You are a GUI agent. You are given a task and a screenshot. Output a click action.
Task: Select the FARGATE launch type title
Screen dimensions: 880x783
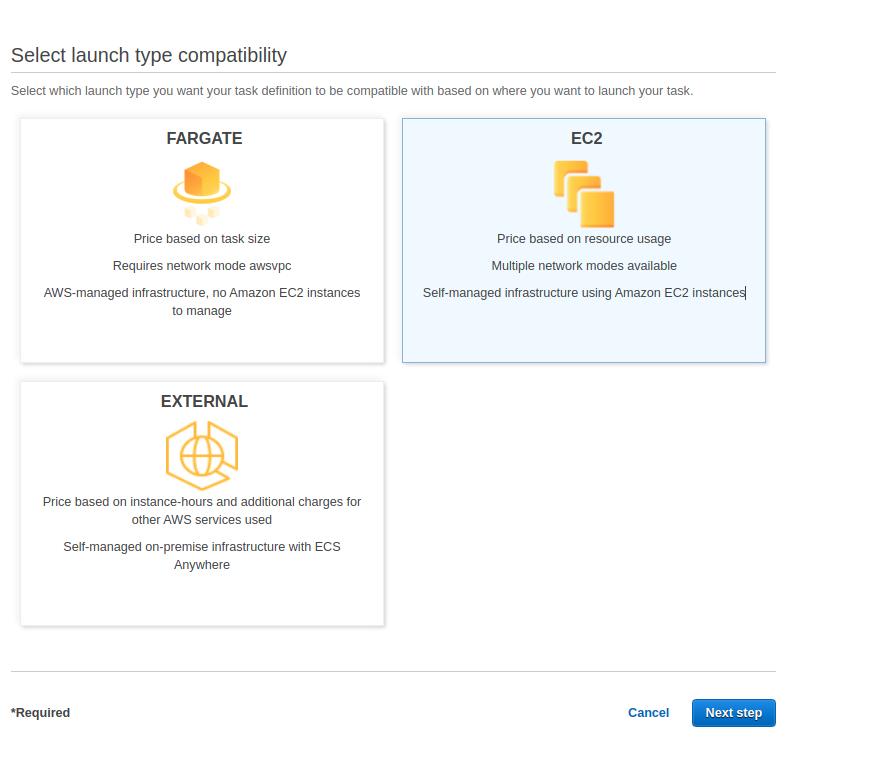click(204, 139)
